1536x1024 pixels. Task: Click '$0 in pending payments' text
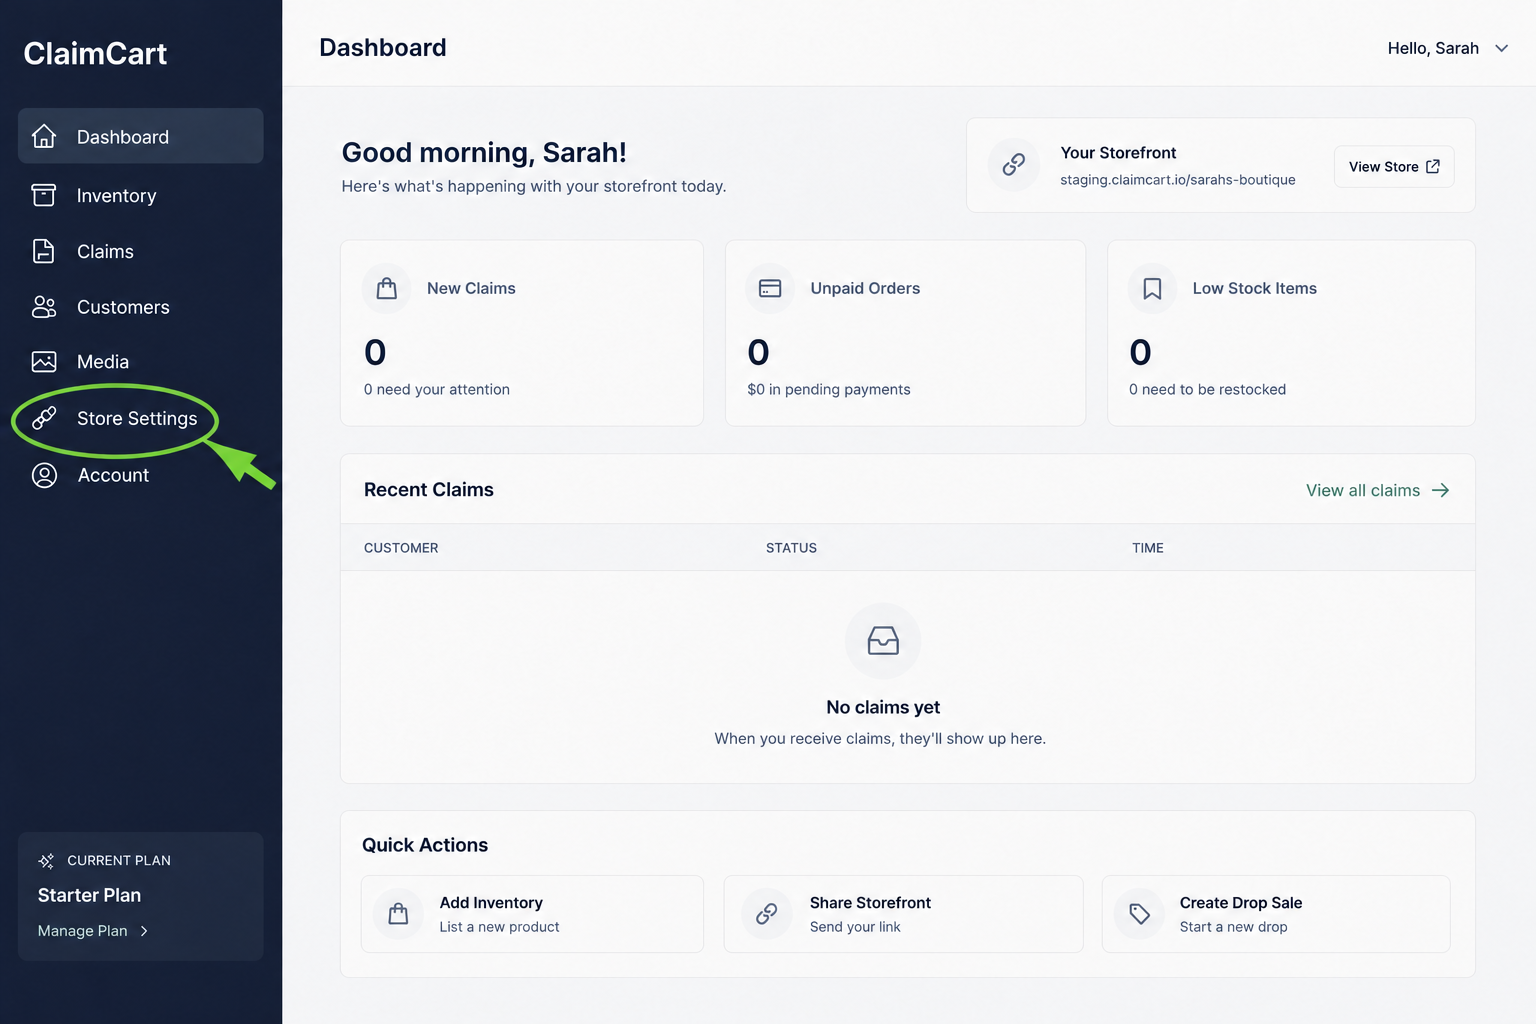tap(829, 389)
